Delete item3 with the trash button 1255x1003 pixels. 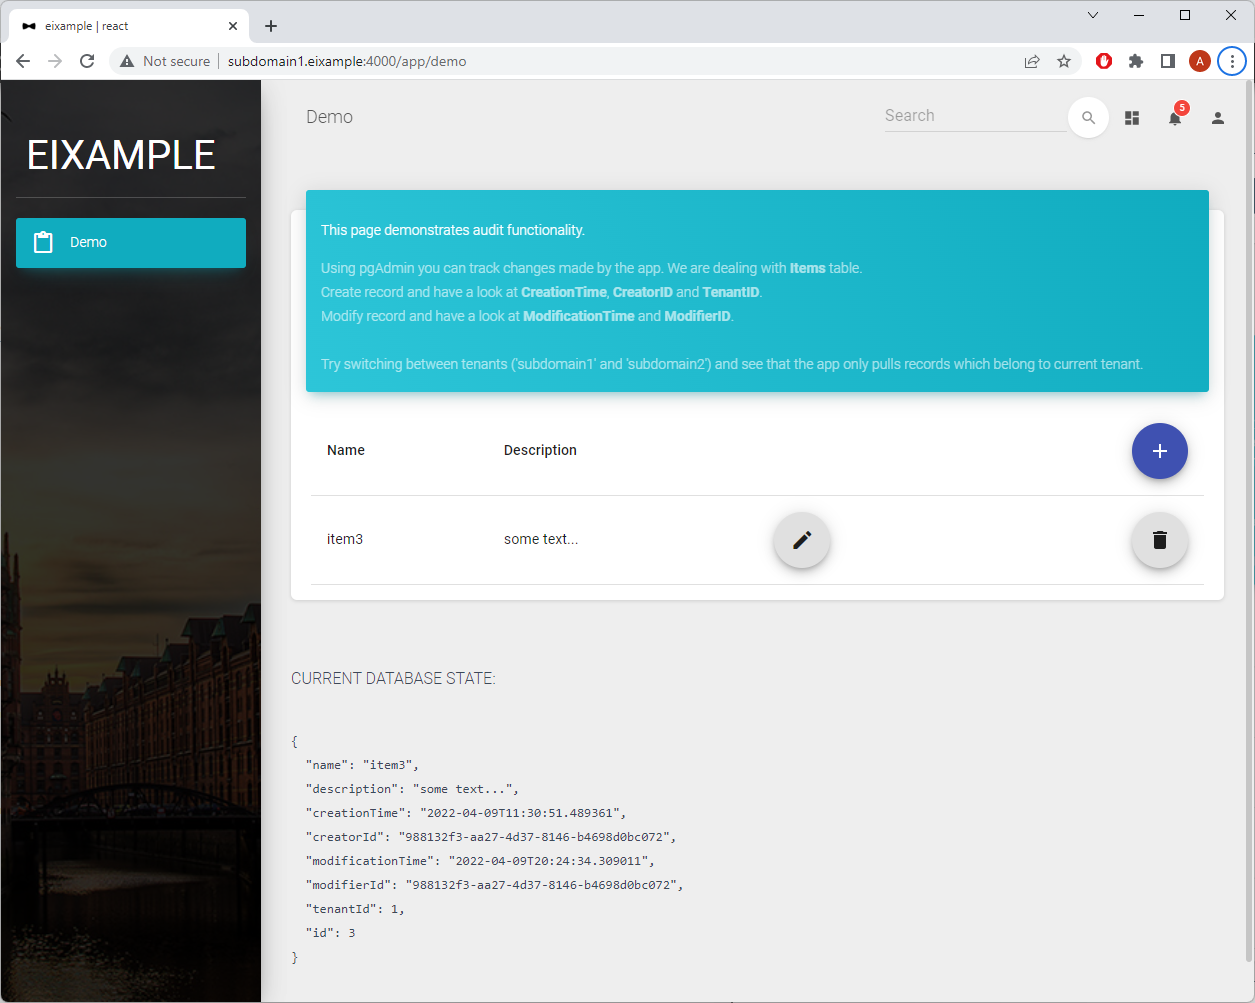[1159, 540]
